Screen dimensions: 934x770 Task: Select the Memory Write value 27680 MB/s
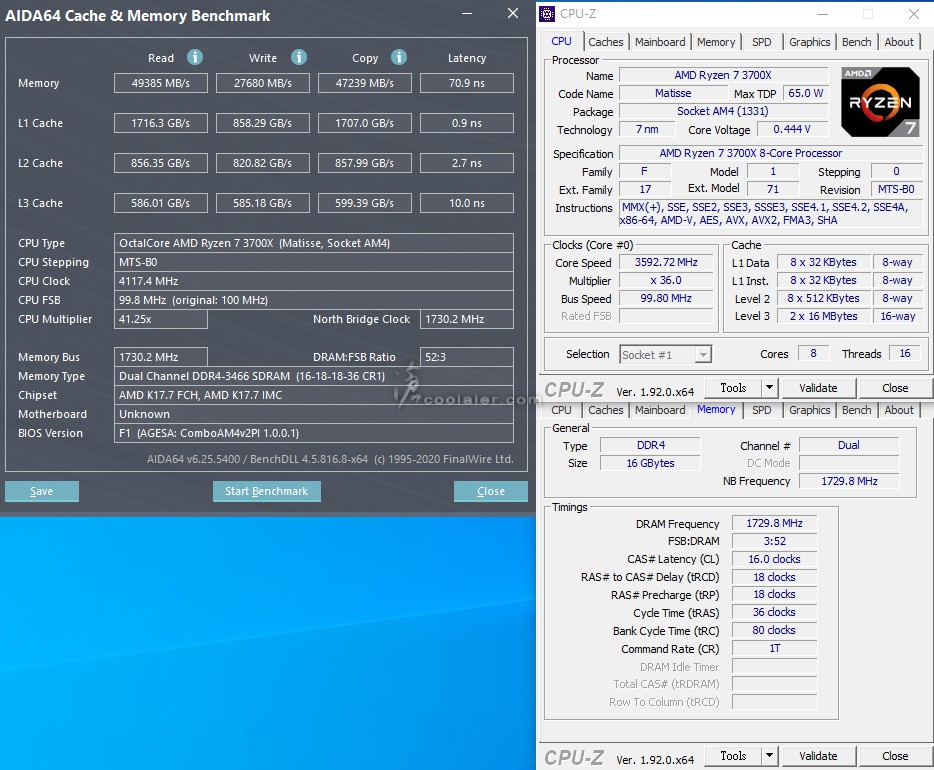coord(263,83)
